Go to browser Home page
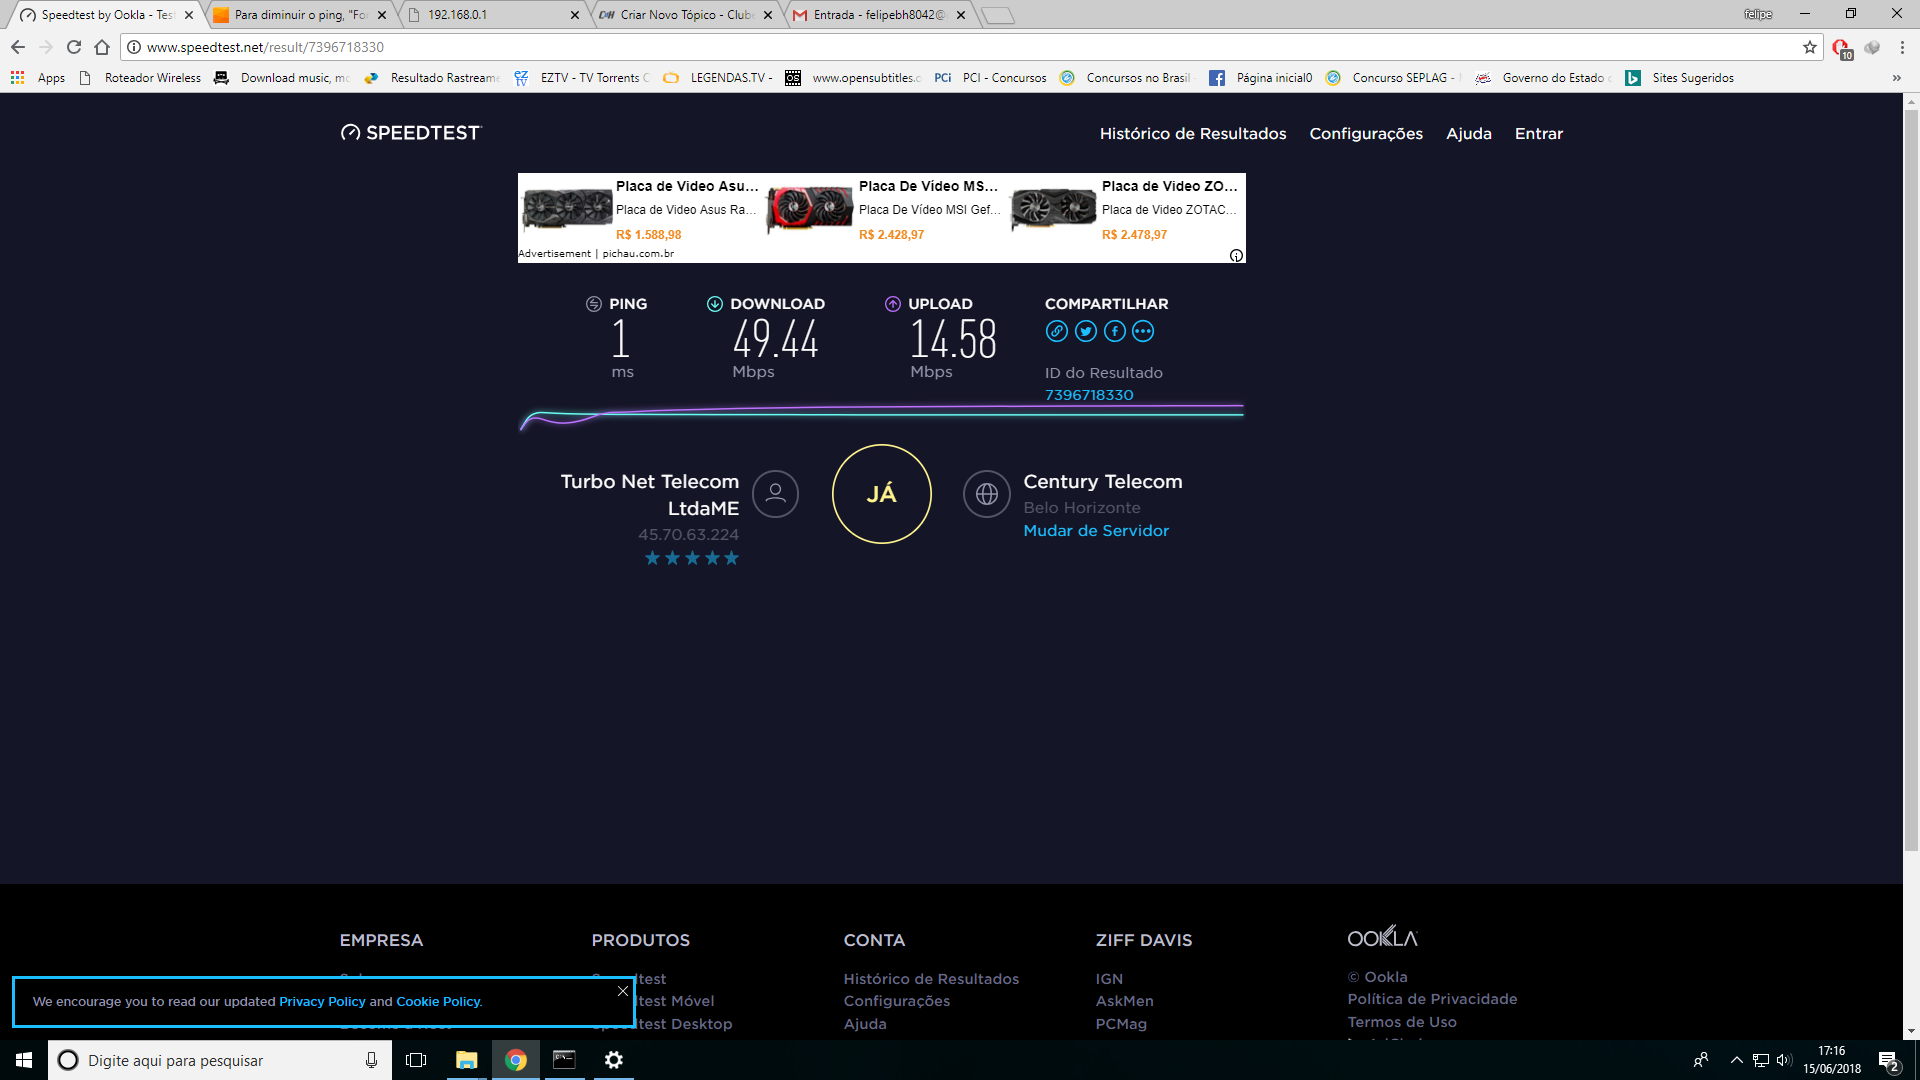 [x=102, y=47]
